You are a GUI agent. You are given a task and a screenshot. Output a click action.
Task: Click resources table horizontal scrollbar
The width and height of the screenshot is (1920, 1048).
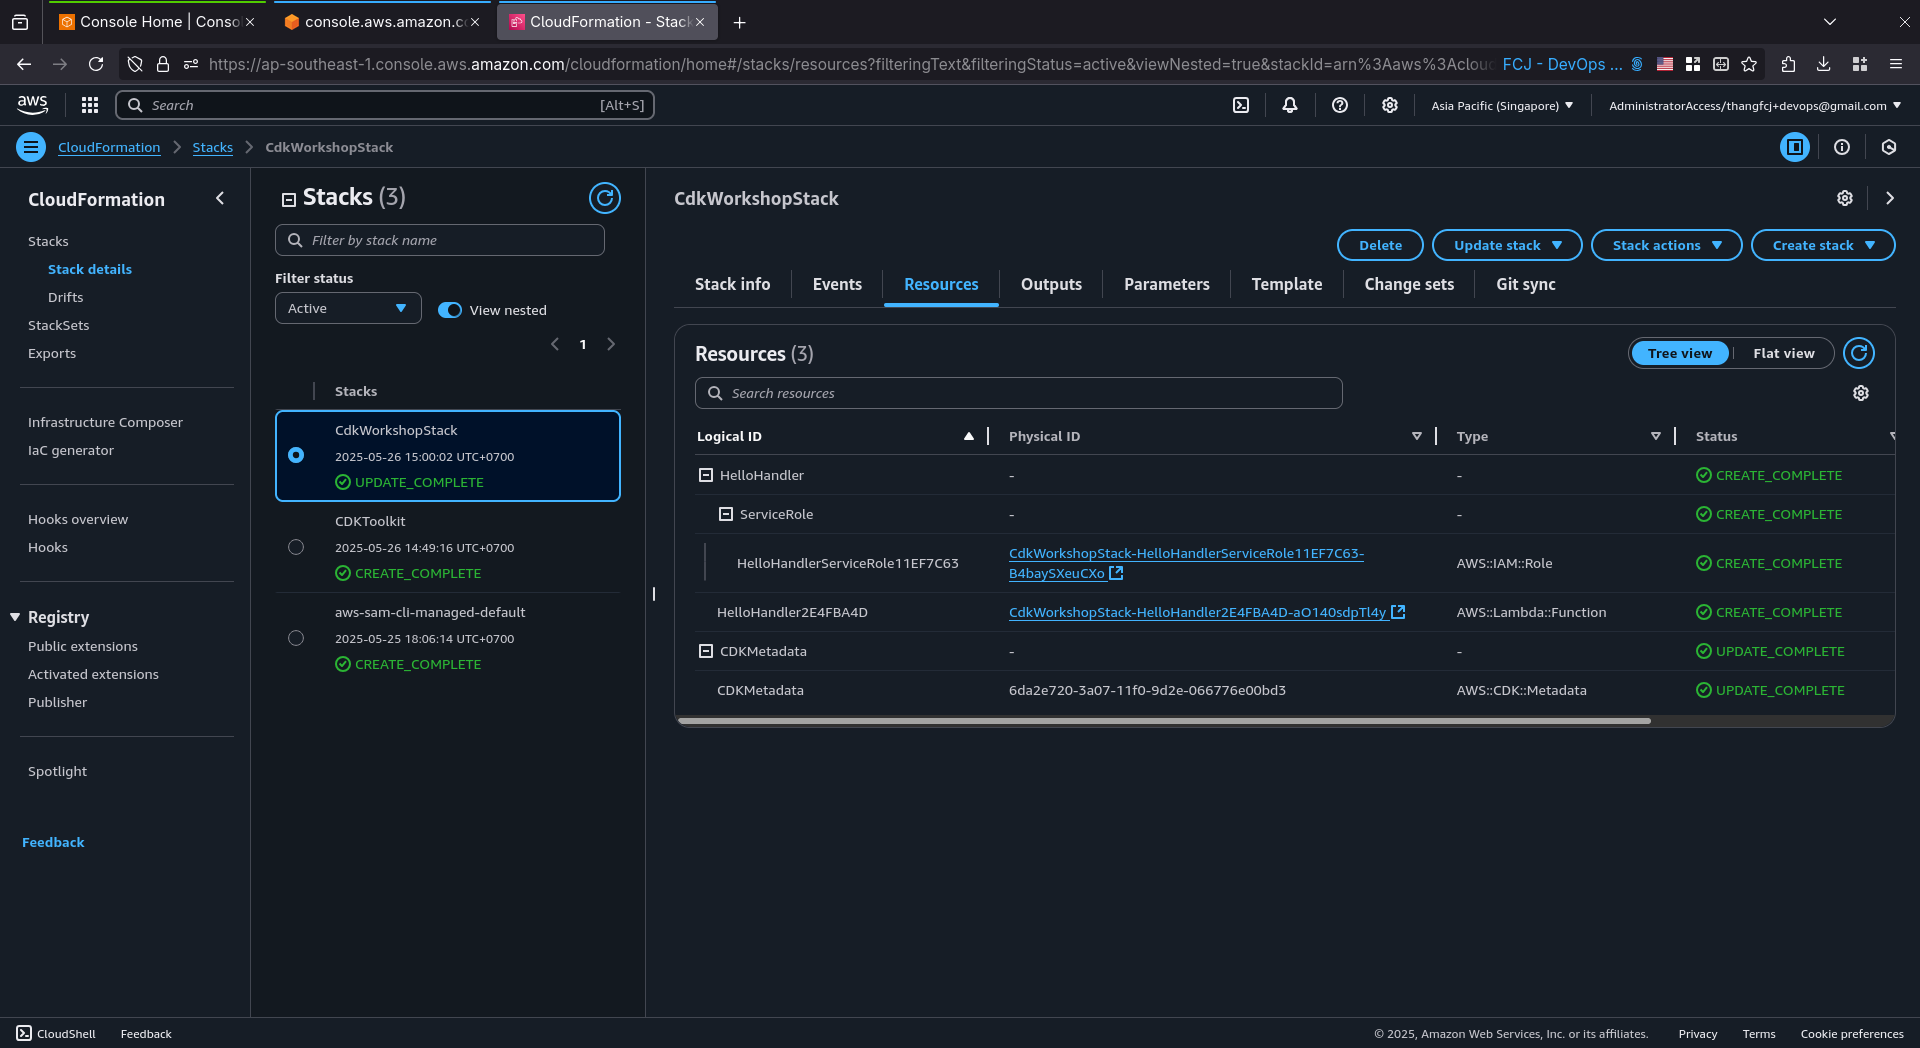click(1164, 720)
